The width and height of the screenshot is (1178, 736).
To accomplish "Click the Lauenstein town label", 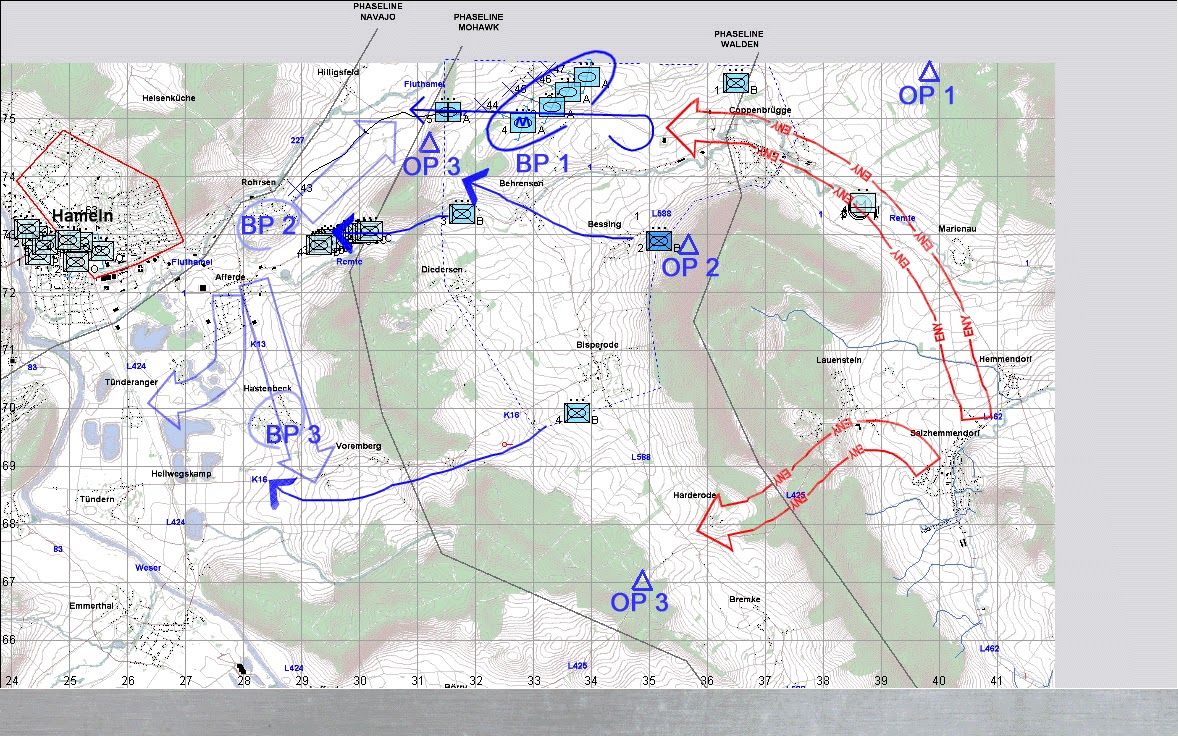I will [x=838, y=360].
